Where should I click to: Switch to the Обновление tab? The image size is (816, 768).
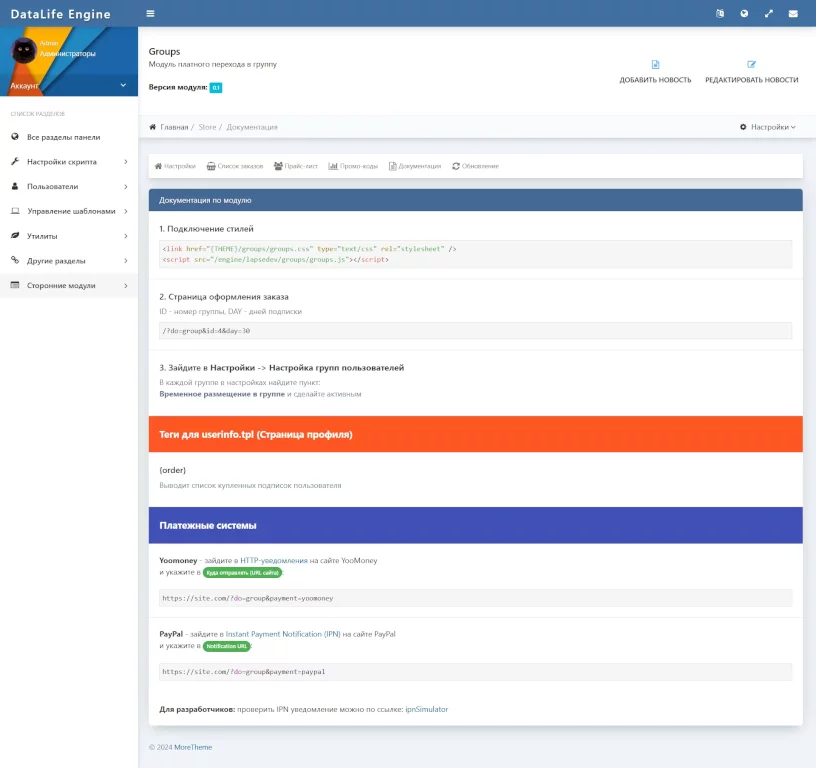pos(475,166)
